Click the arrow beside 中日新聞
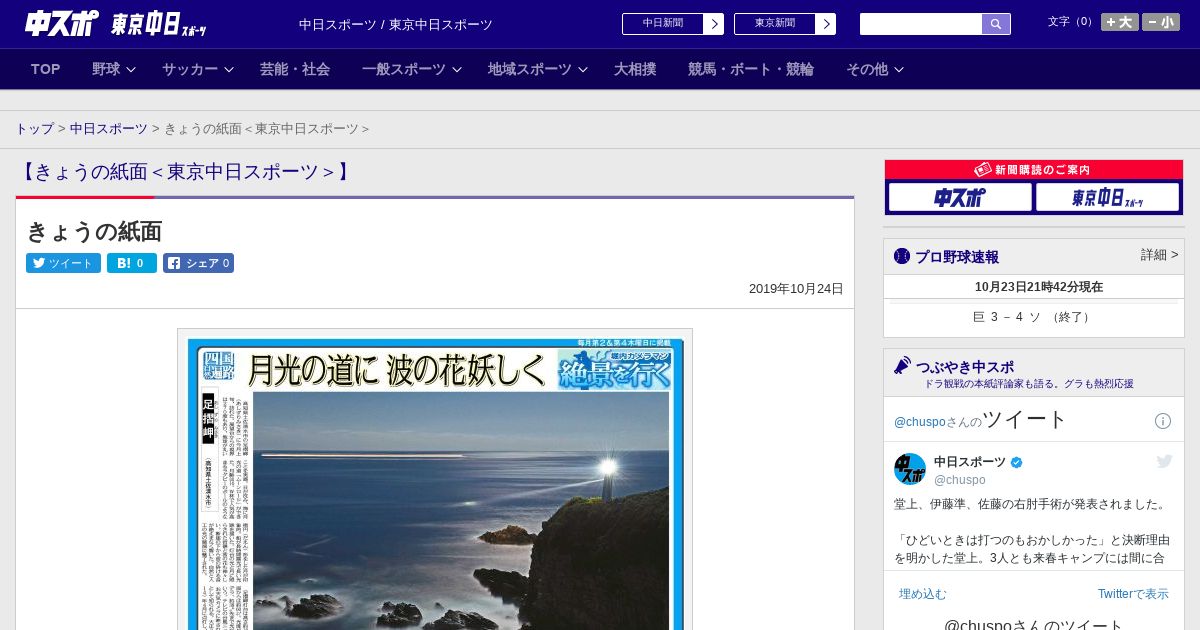1200x630 pixels. click(714, 24)
